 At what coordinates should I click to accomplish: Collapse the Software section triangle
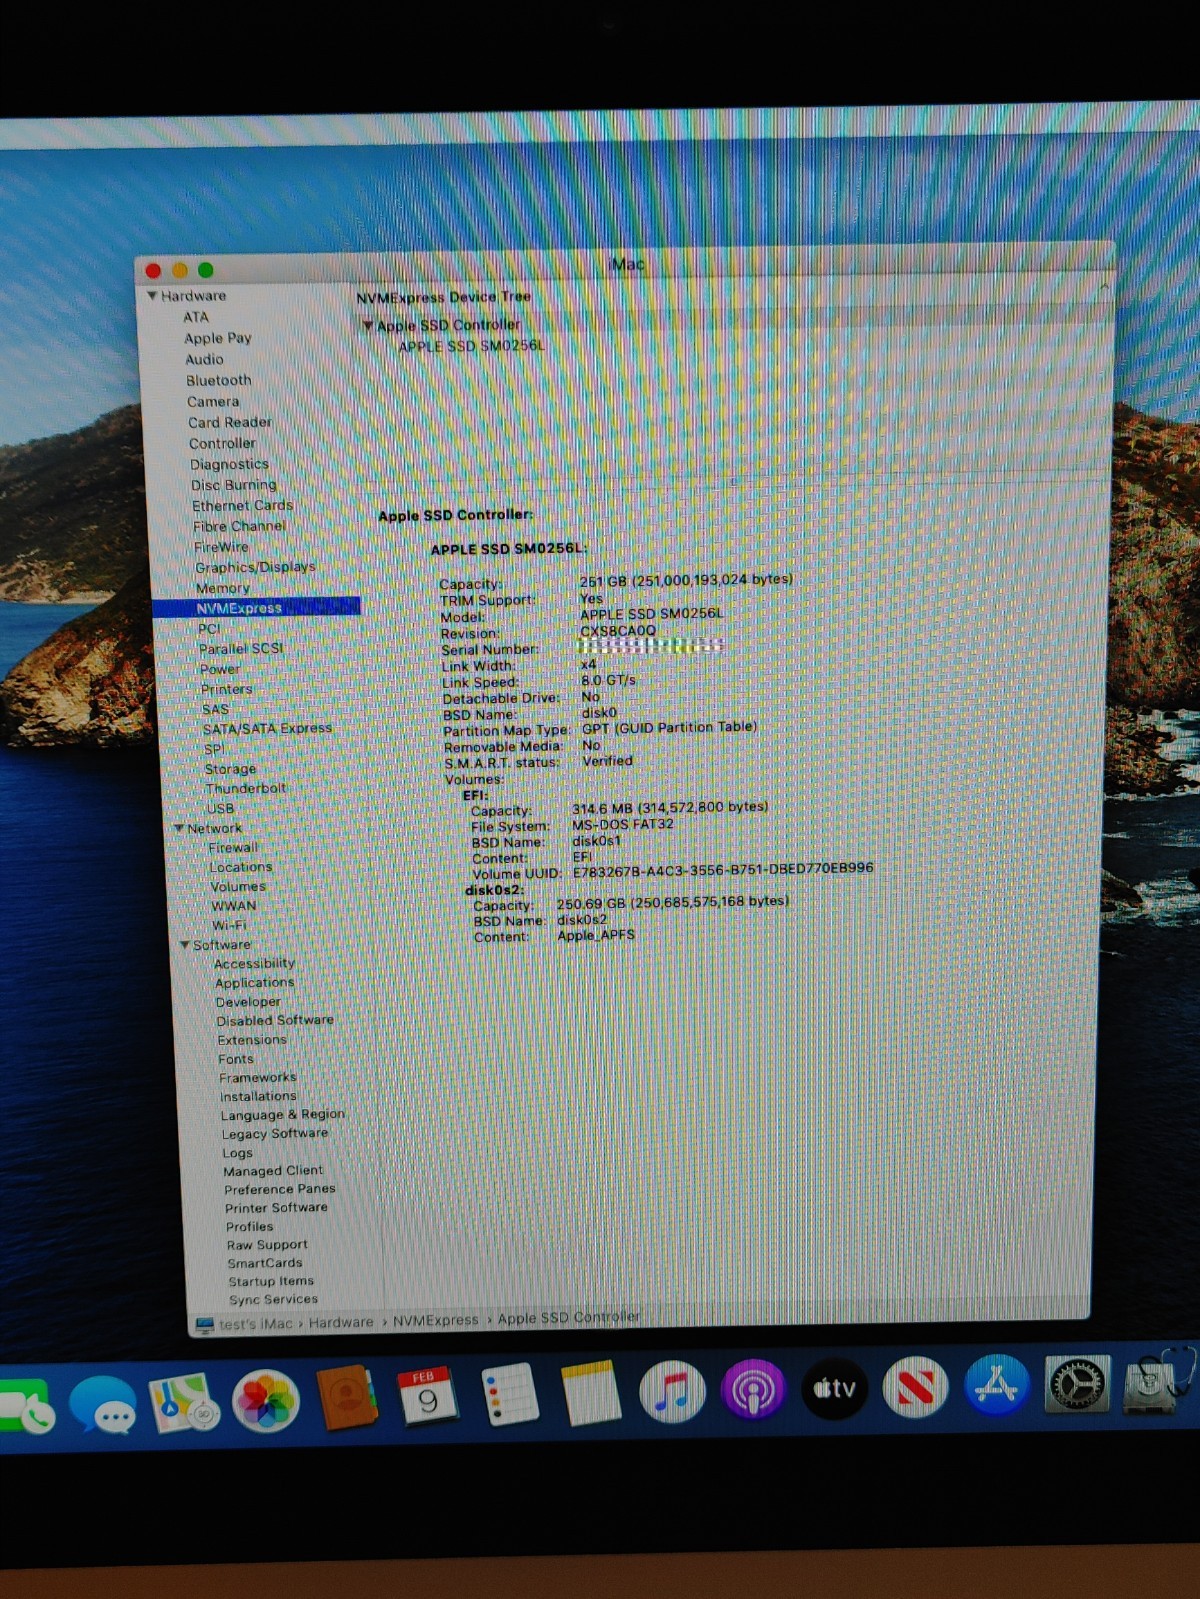pyautogui.click(x=185, y=945)
